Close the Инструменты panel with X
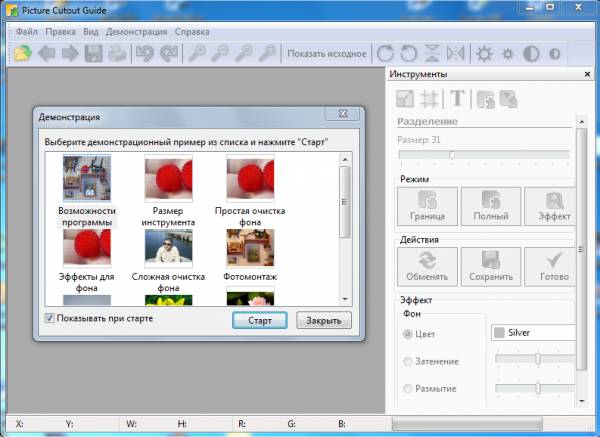 click(587, 74)
